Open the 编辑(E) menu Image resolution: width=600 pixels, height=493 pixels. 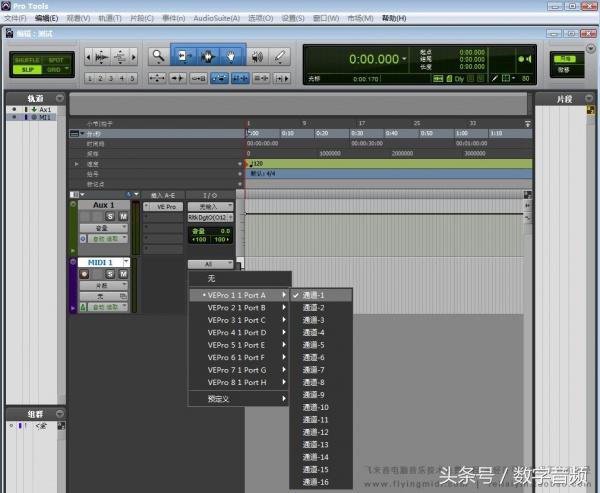click(46, 18)
